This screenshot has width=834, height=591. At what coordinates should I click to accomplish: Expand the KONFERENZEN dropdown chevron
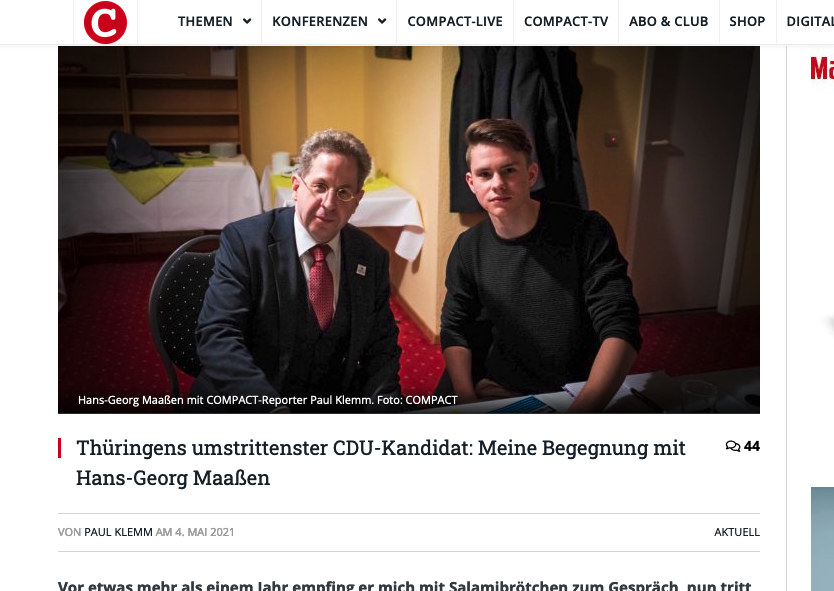pyautogui.click(x=382, y=21)
